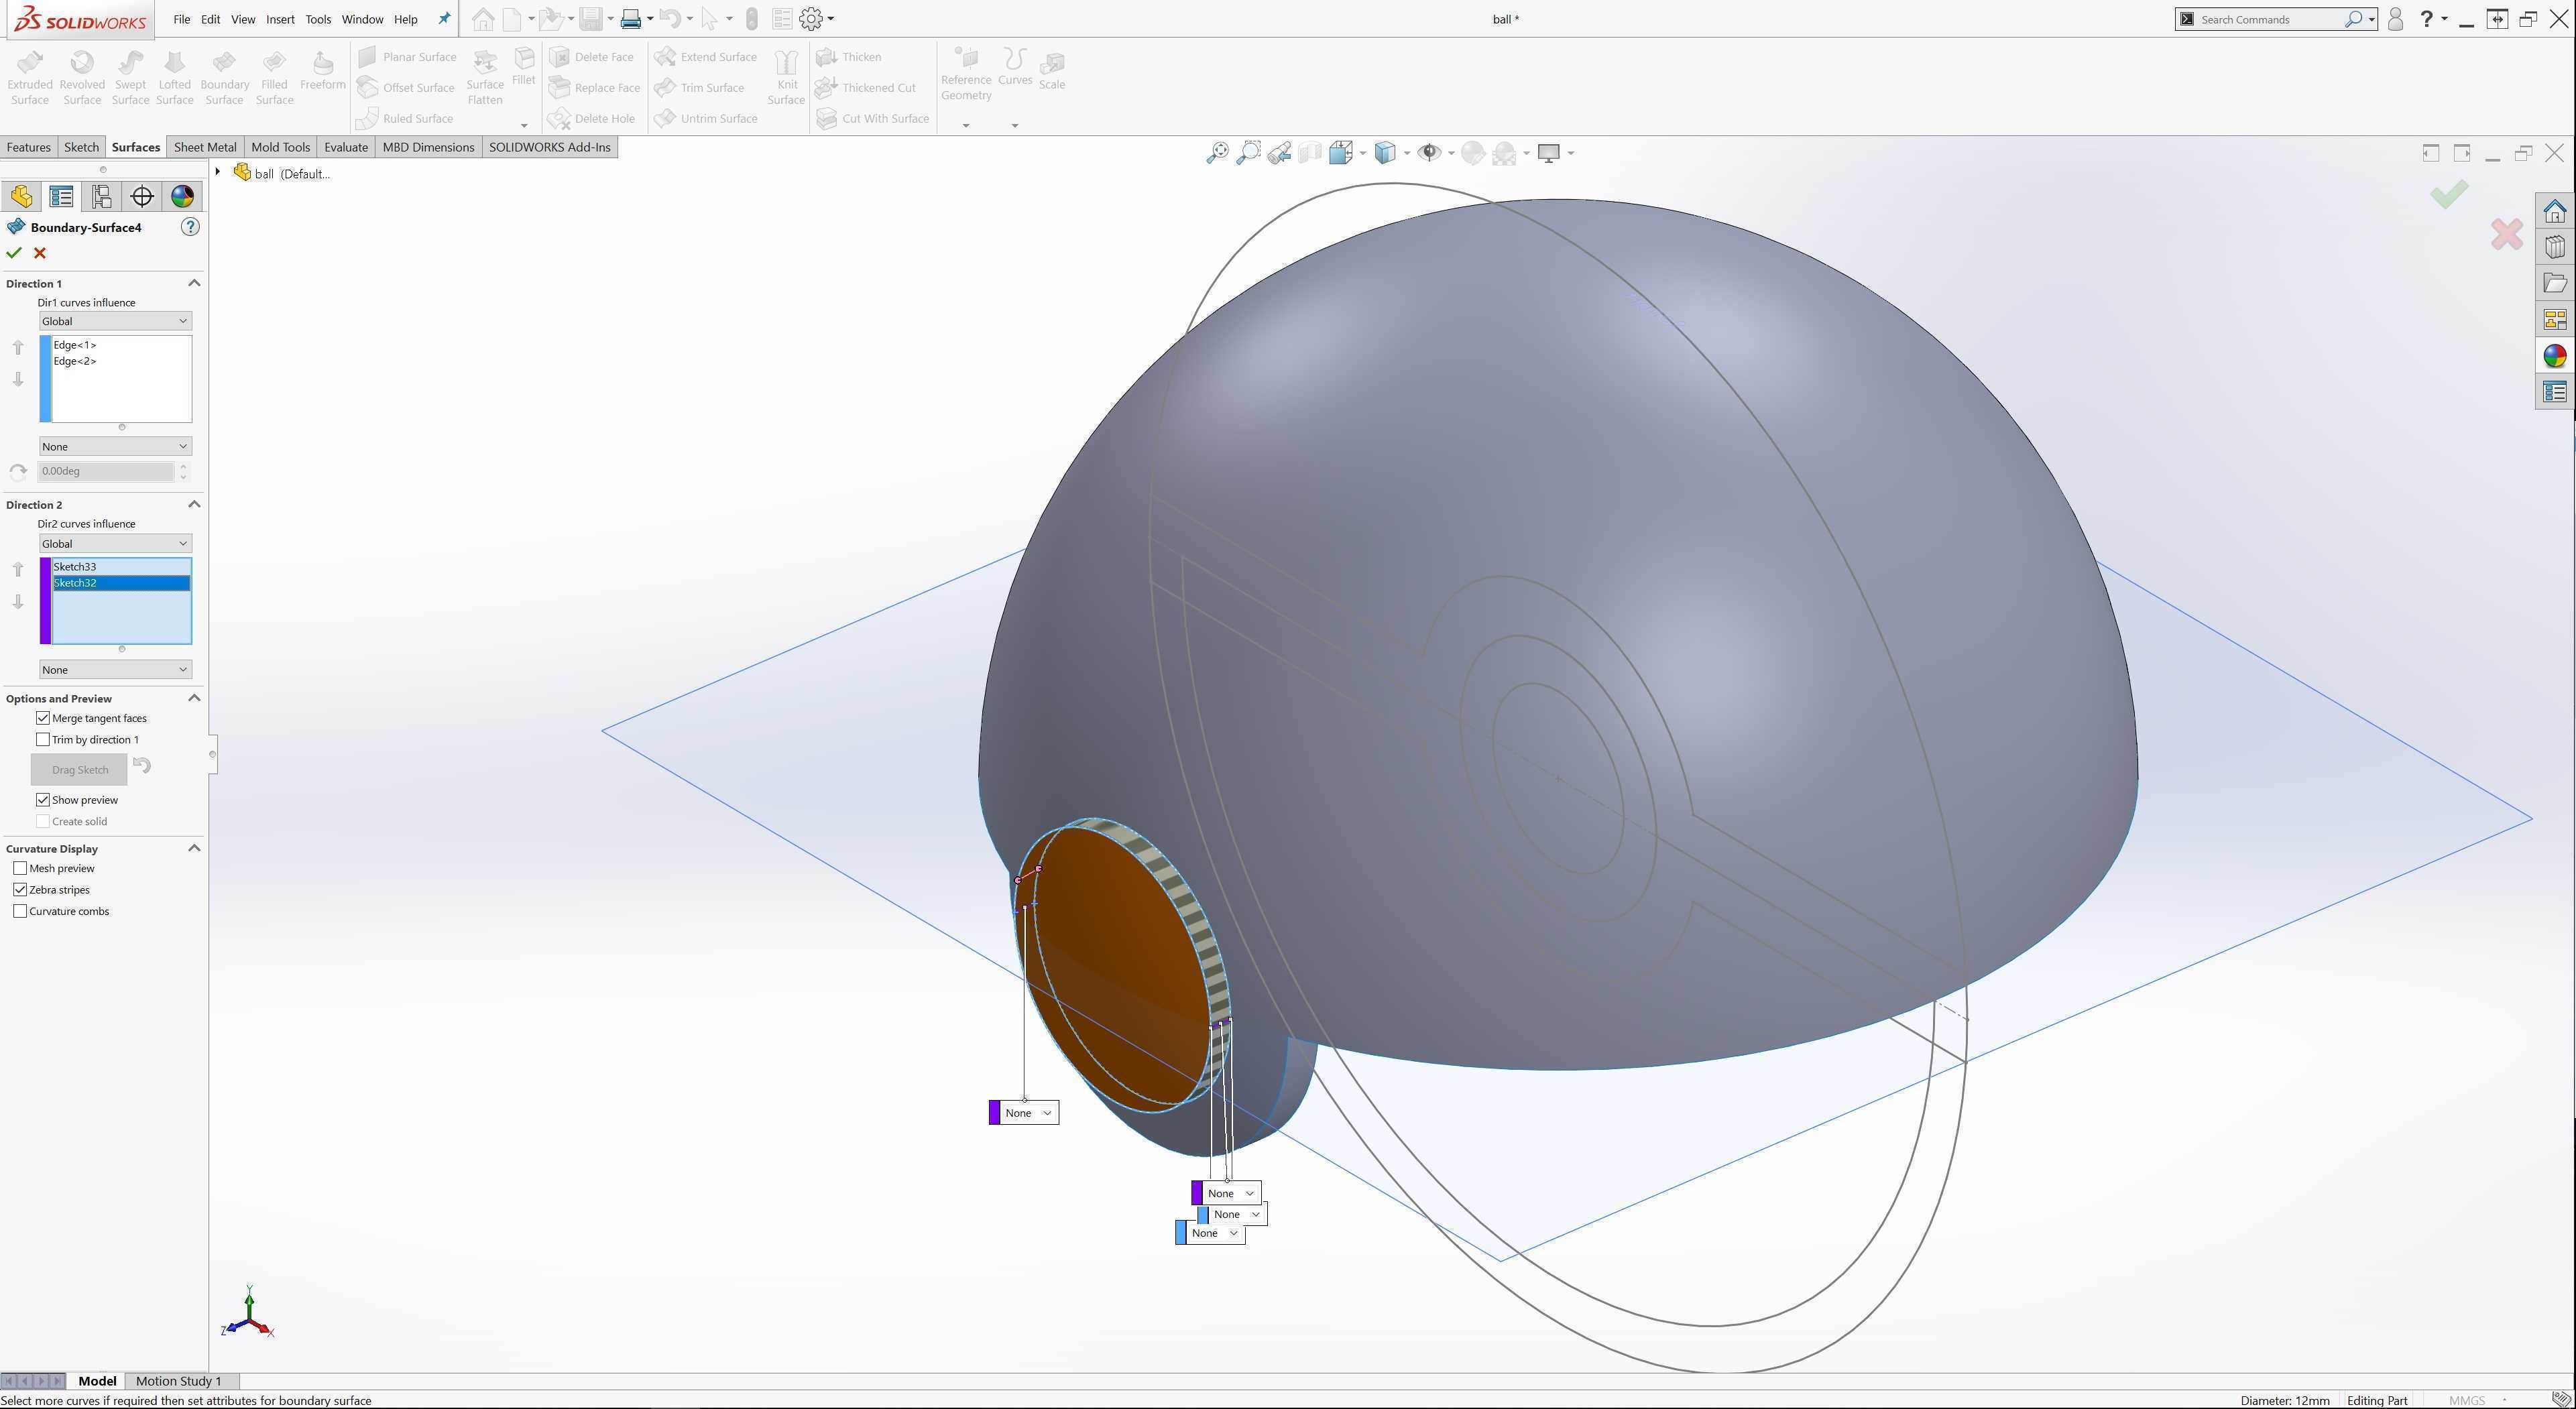This screenshot has height=1409, width=2576.
Task: Click user login account icon
Action: [2395, 19]
